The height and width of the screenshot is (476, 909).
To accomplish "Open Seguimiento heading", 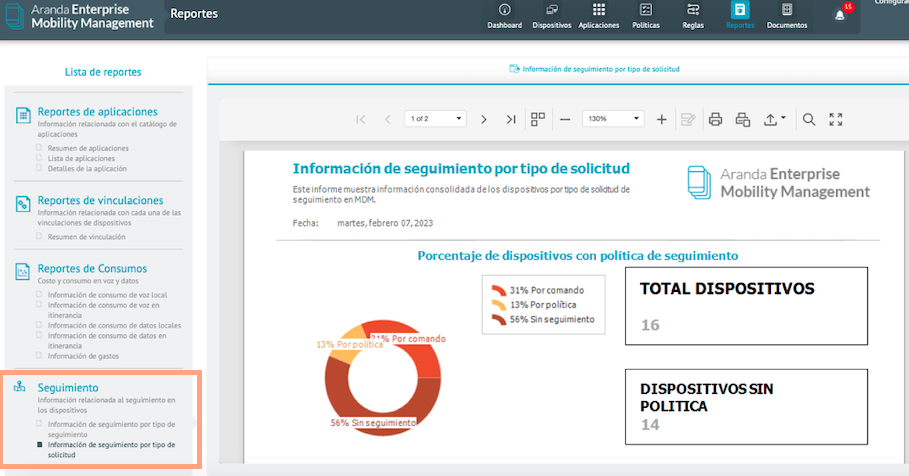I will pos(68,387).
